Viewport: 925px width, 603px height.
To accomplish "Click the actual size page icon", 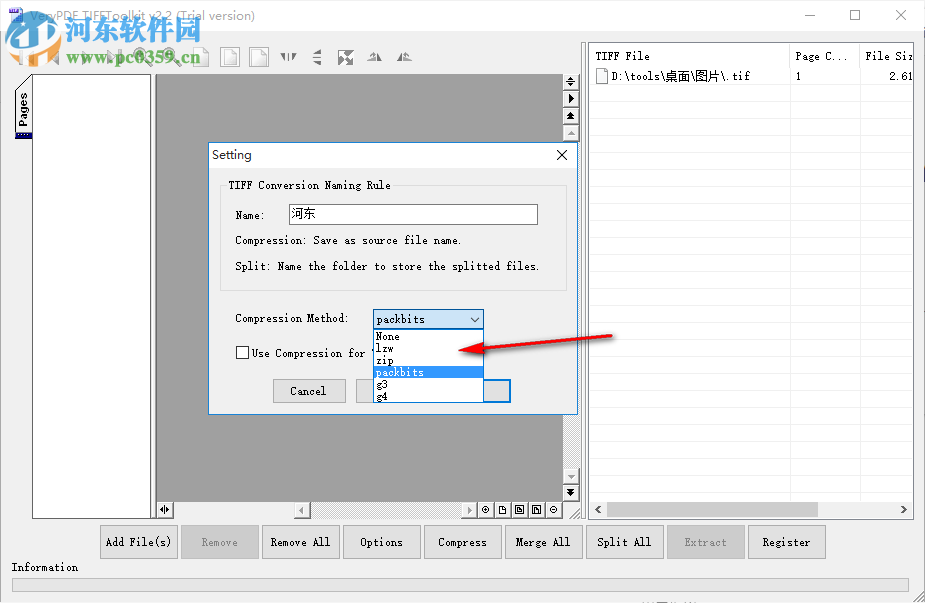I will (x=503, y=510).
